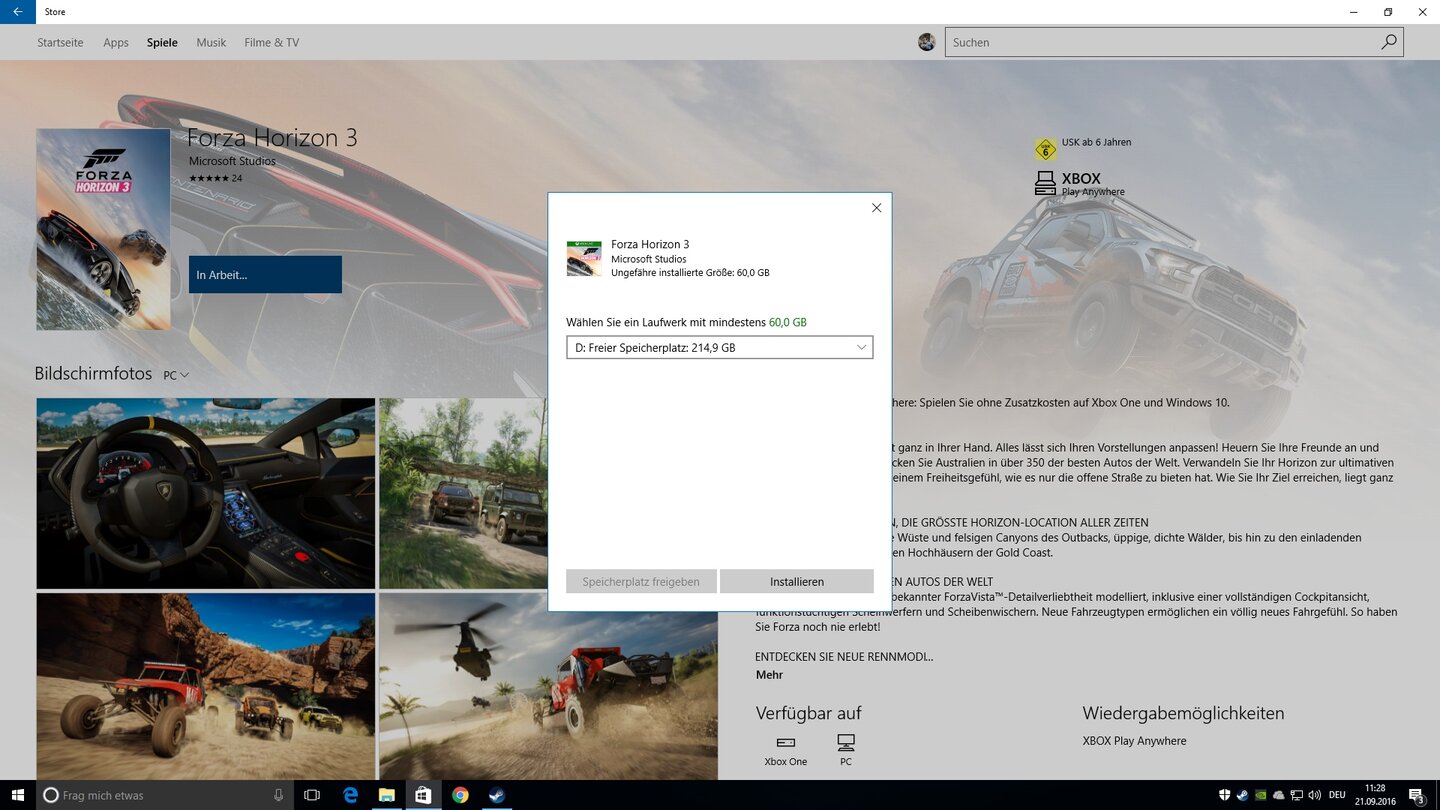The height and width of the screenshot is (810, 1440).
Task: Click the Cortana microphone icon
Action: (x=279, y=795)
